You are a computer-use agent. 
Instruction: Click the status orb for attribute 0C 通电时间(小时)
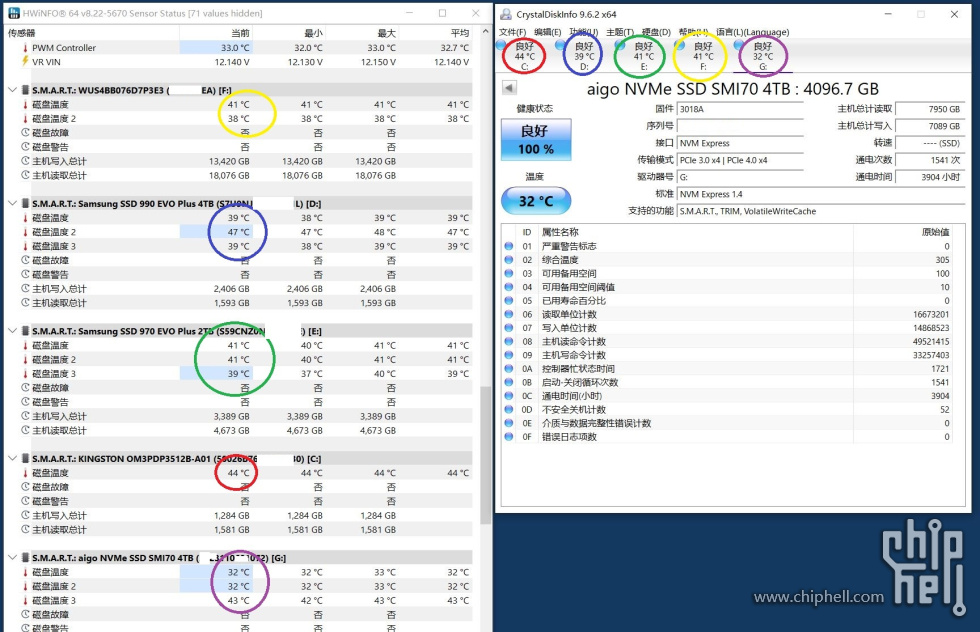(x=509, y=396)
